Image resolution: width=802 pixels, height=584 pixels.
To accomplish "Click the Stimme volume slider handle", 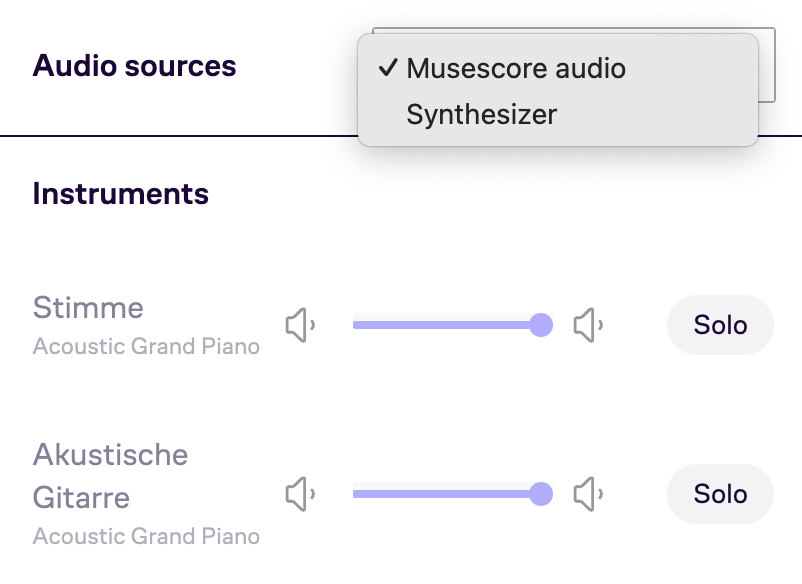I will click(x=541, y=325).
